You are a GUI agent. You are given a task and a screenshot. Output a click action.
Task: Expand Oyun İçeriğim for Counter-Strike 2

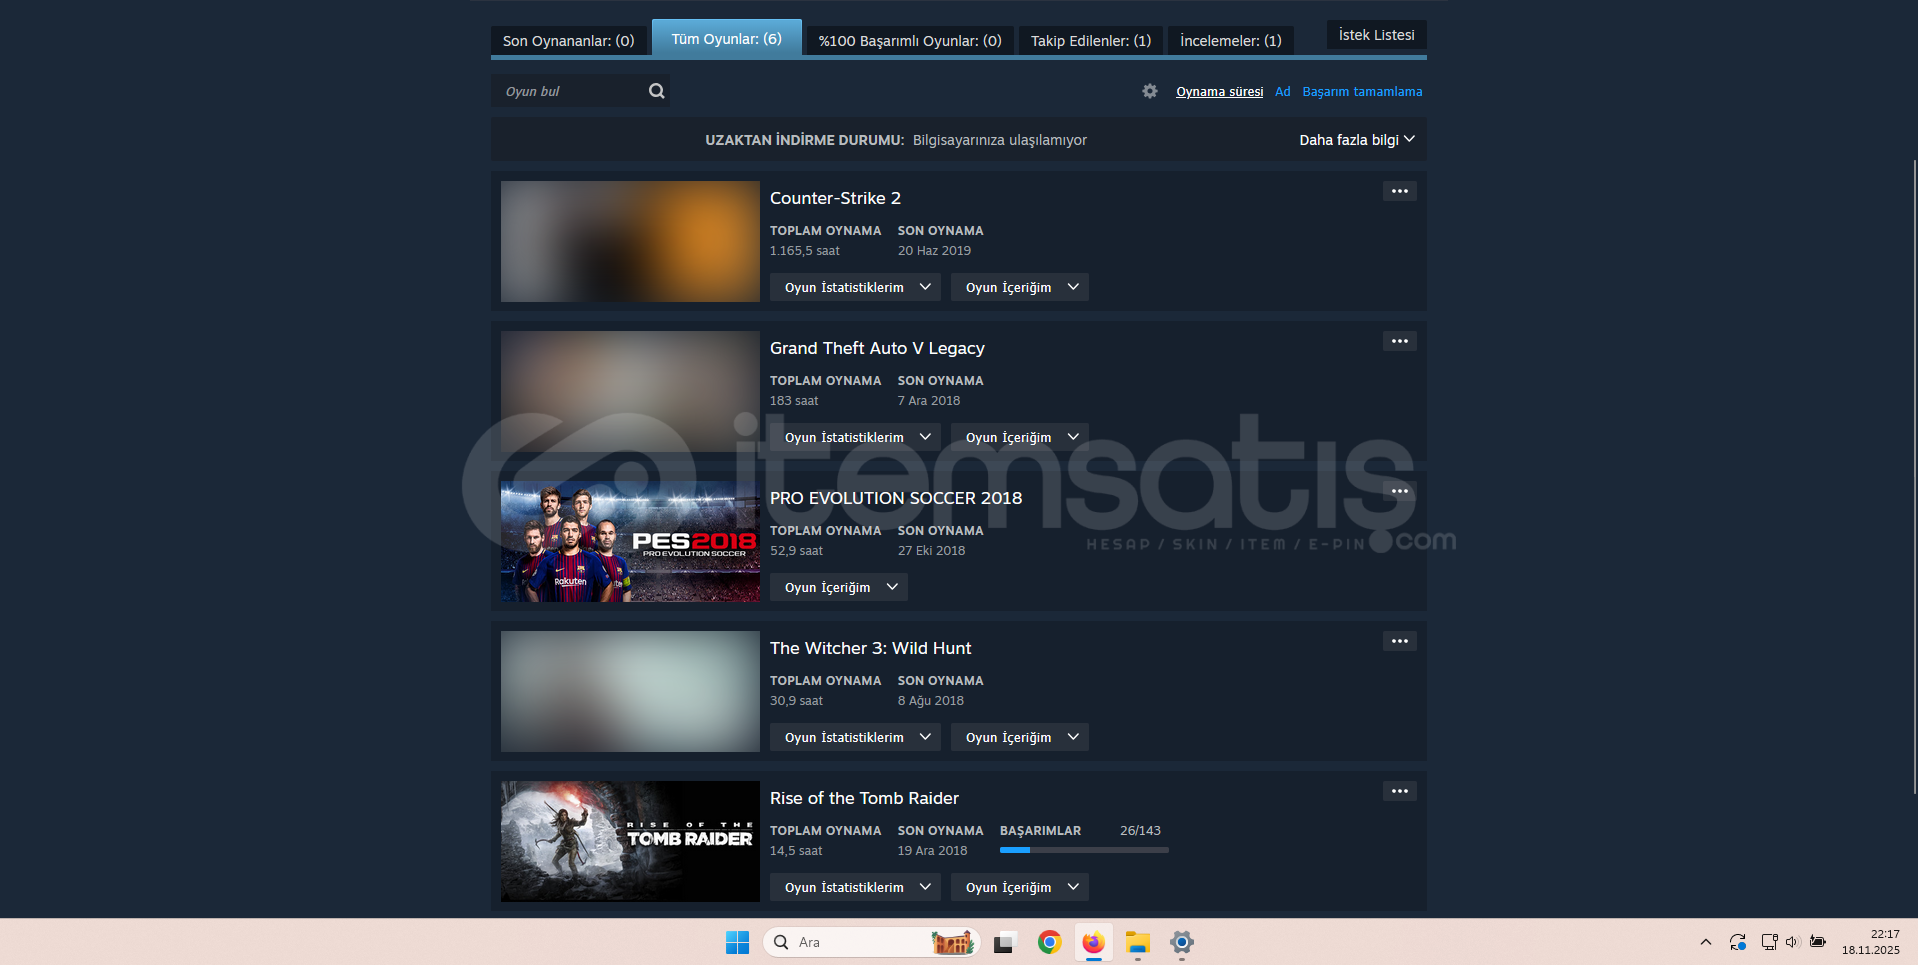pos(1020,287)
